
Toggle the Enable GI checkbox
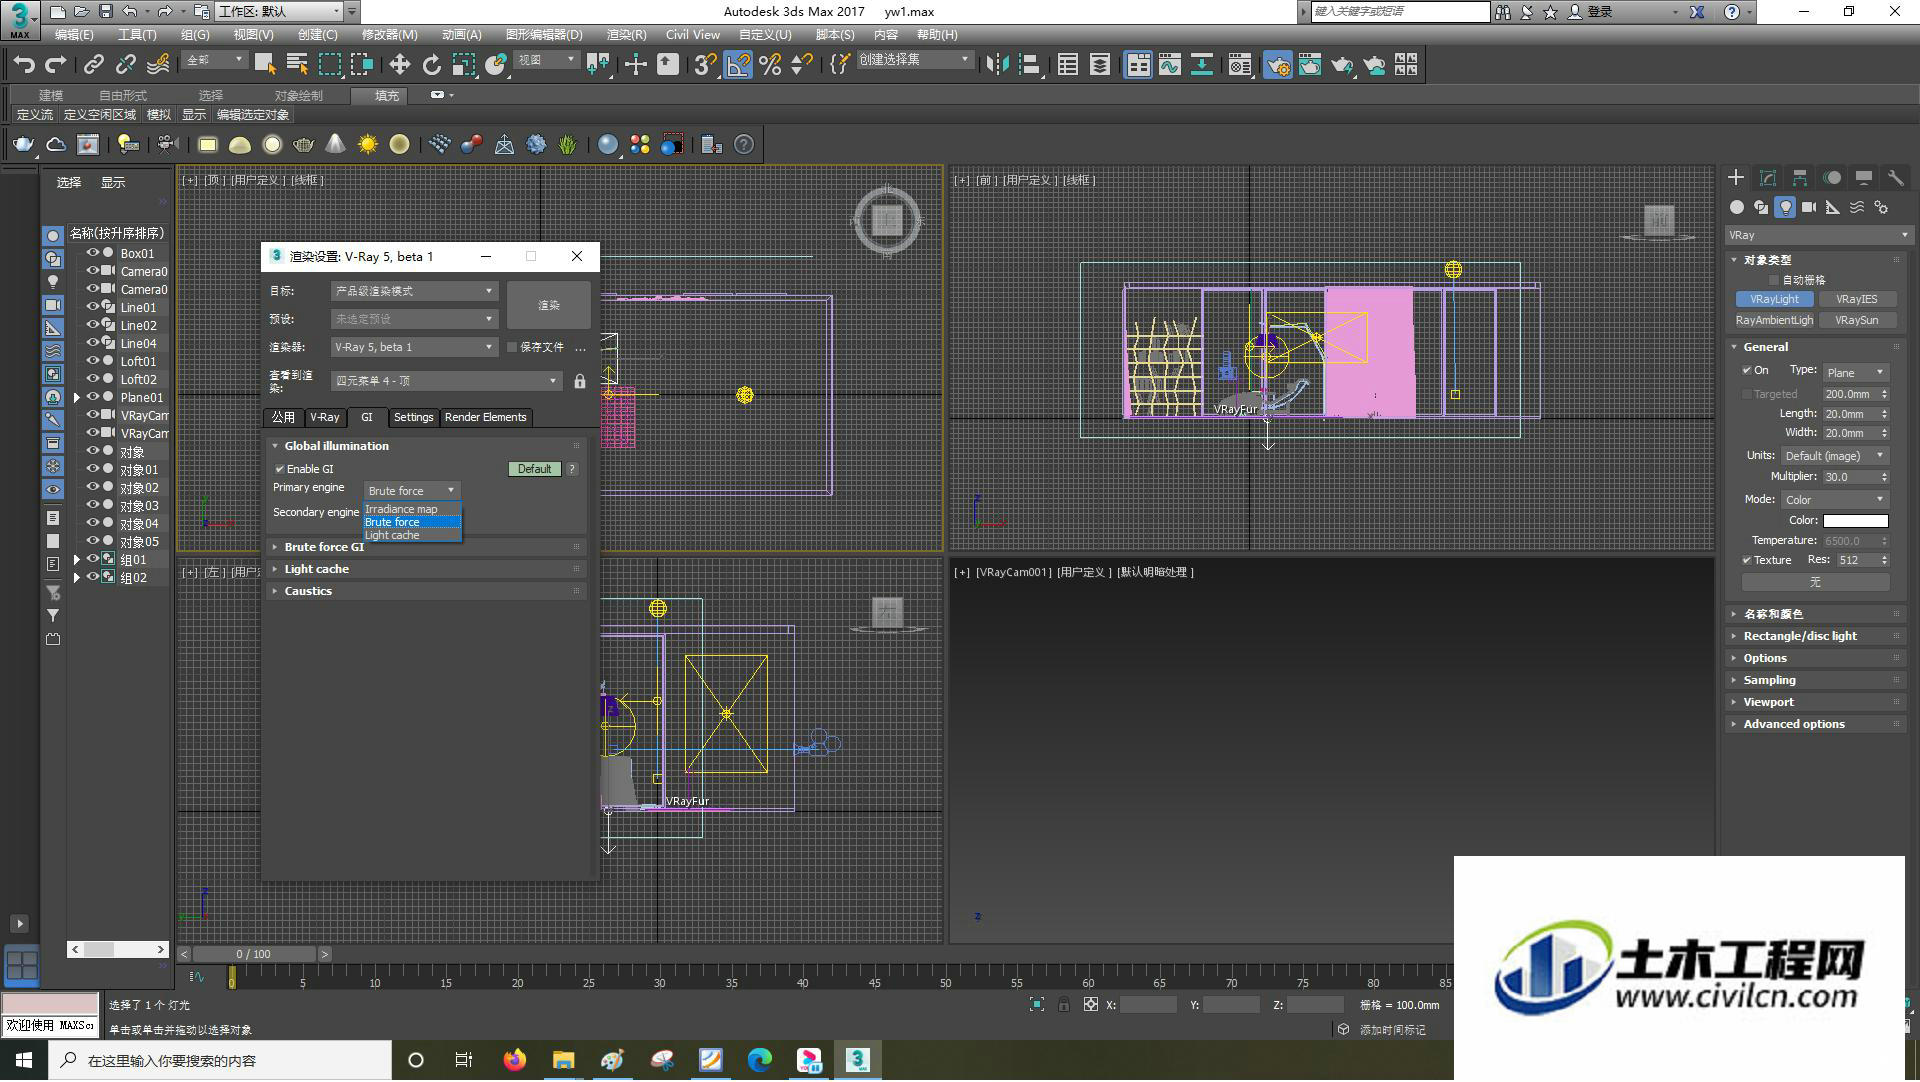pyautogui.click(x=280, y=469)
